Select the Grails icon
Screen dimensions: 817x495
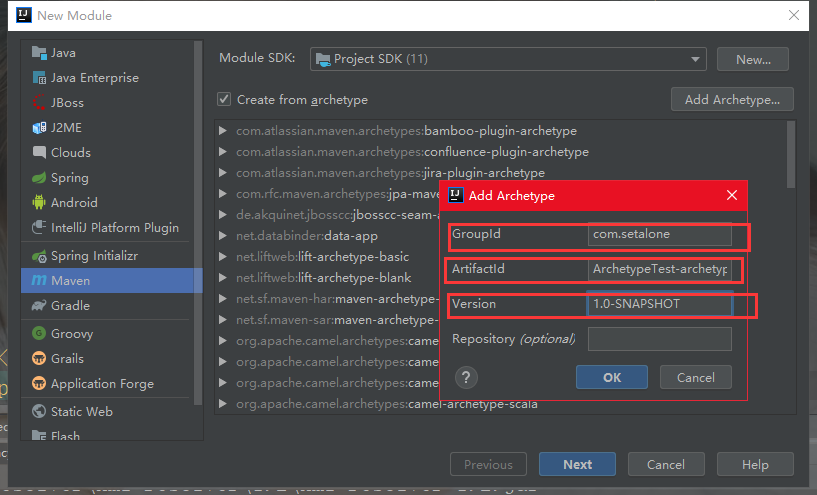39,358
